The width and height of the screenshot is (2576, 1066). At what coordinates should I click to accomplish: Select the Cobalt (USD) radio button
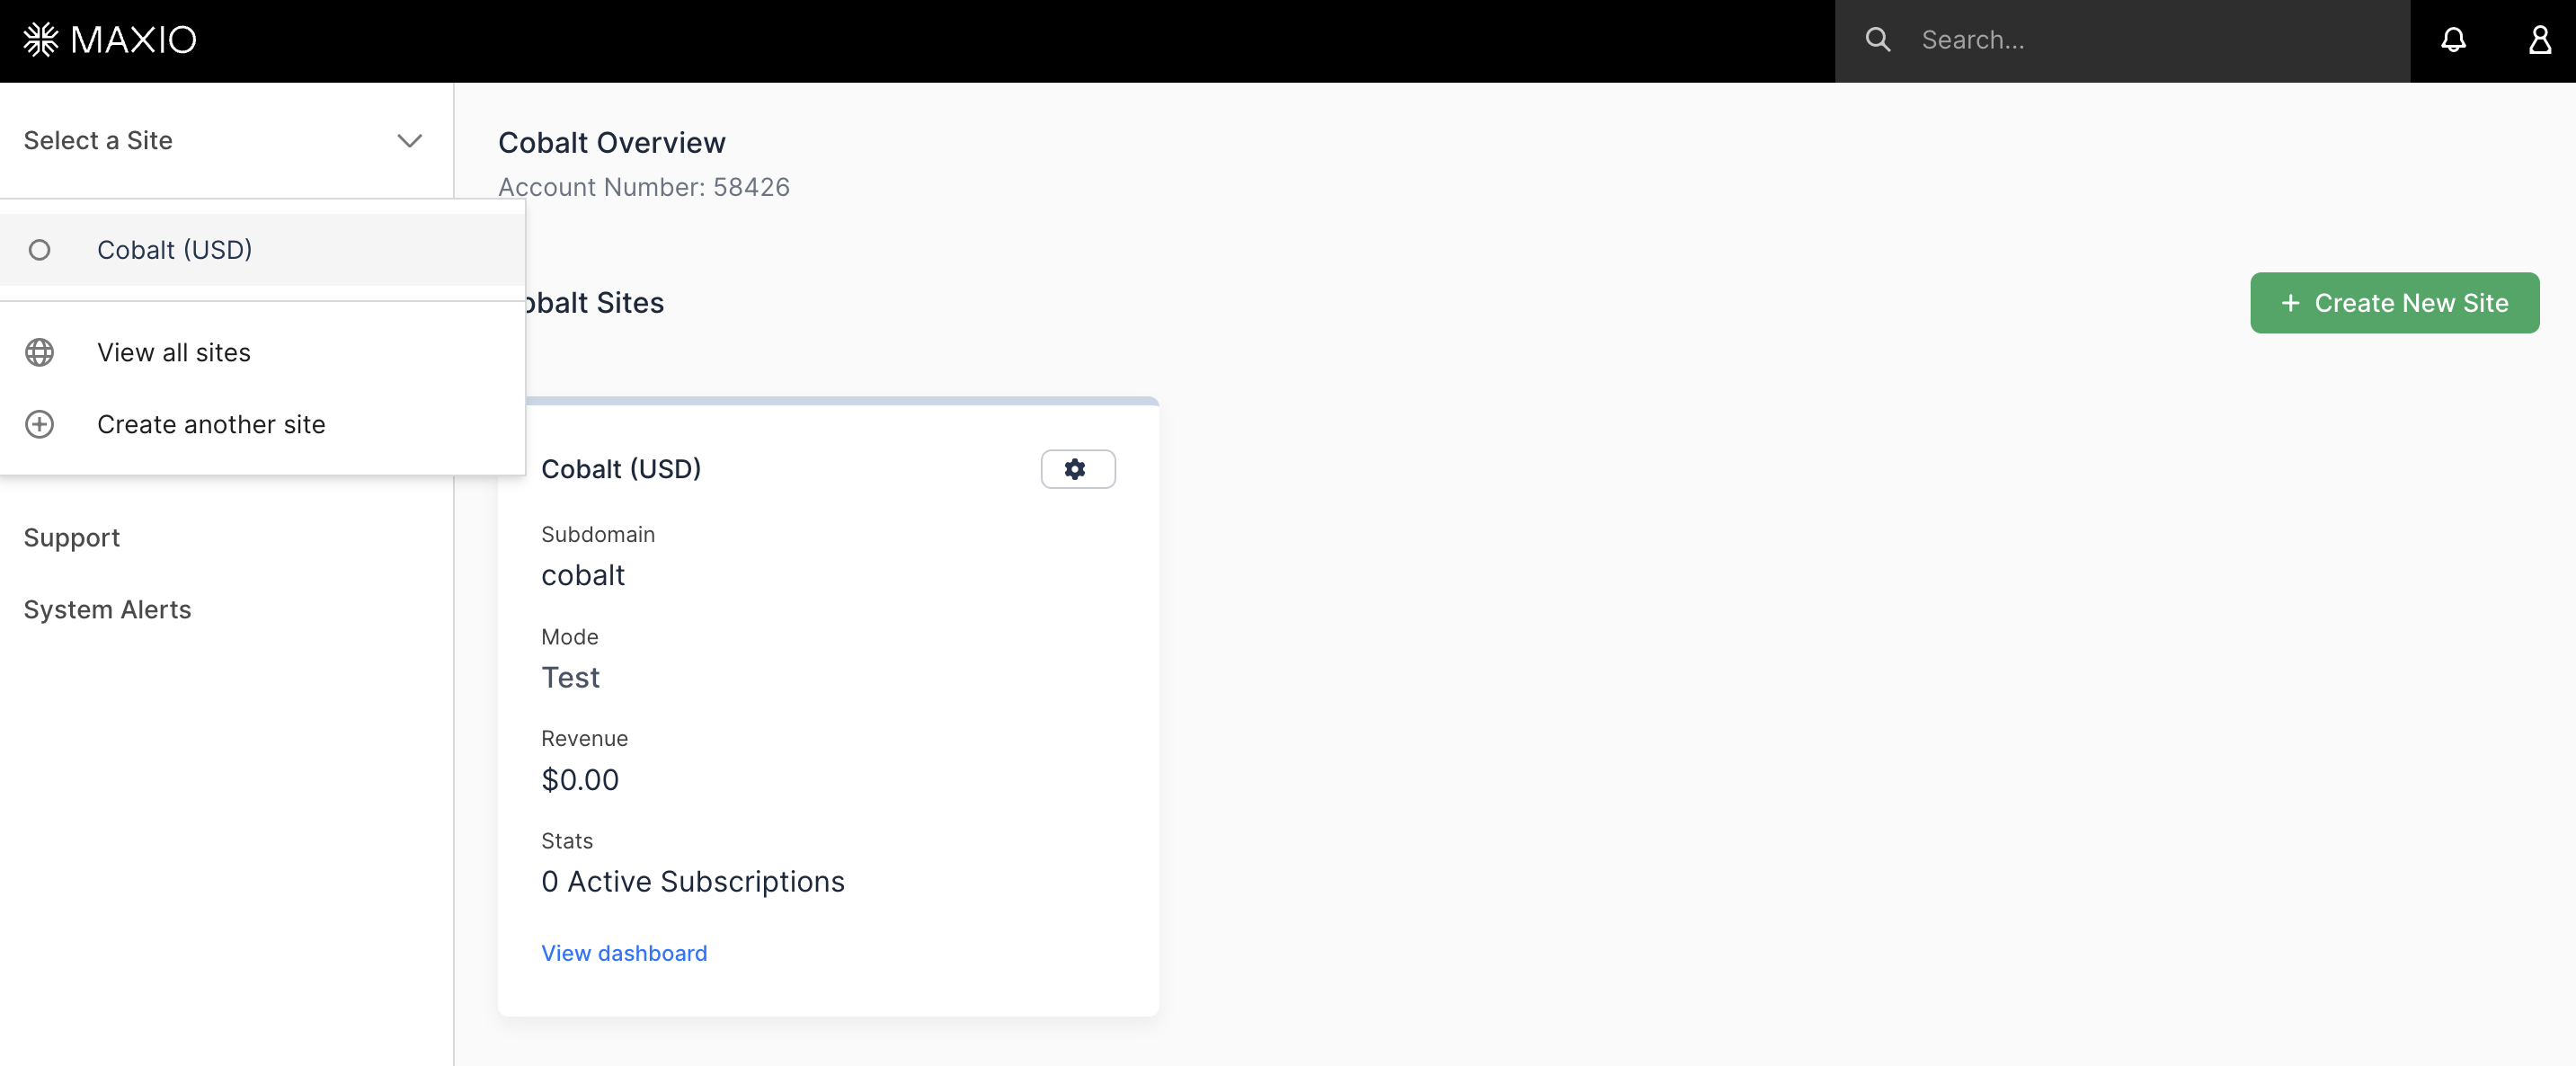(x=40, y=250)
